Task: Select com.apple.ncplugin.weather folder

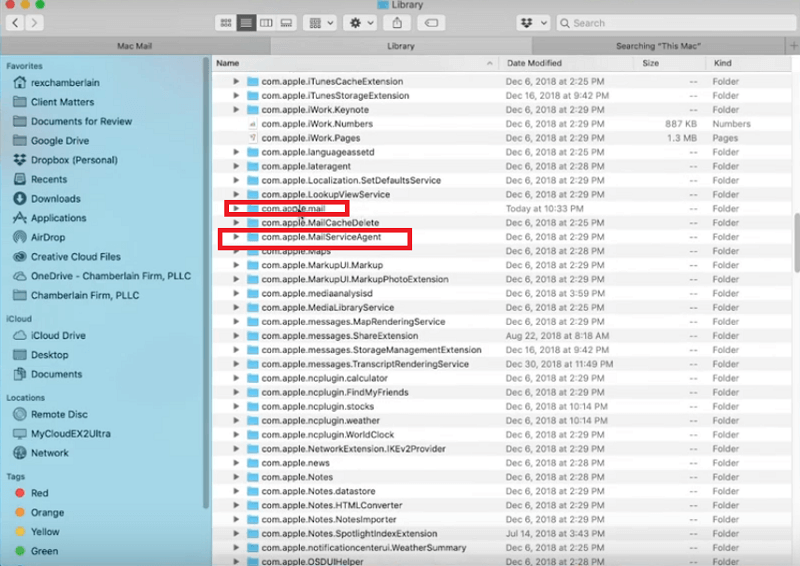Action: pyautogui.click(x=502, y=421)
